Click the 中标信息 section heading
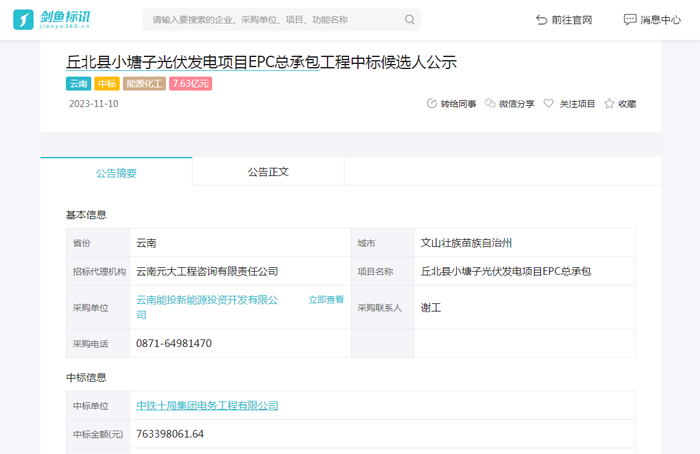 click(x=86, y=378)
